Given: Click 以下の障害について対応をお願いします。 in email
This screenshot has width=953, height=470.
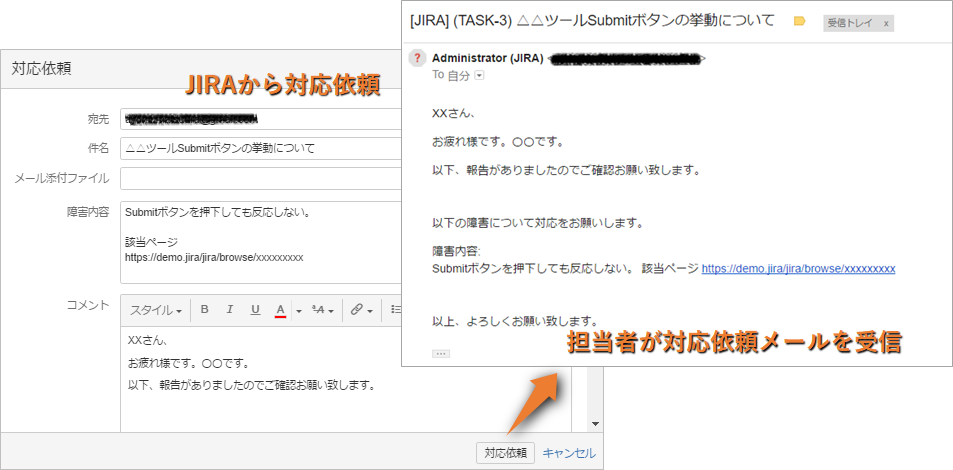Looking at the screenshot, I should [x=537, y=223].
